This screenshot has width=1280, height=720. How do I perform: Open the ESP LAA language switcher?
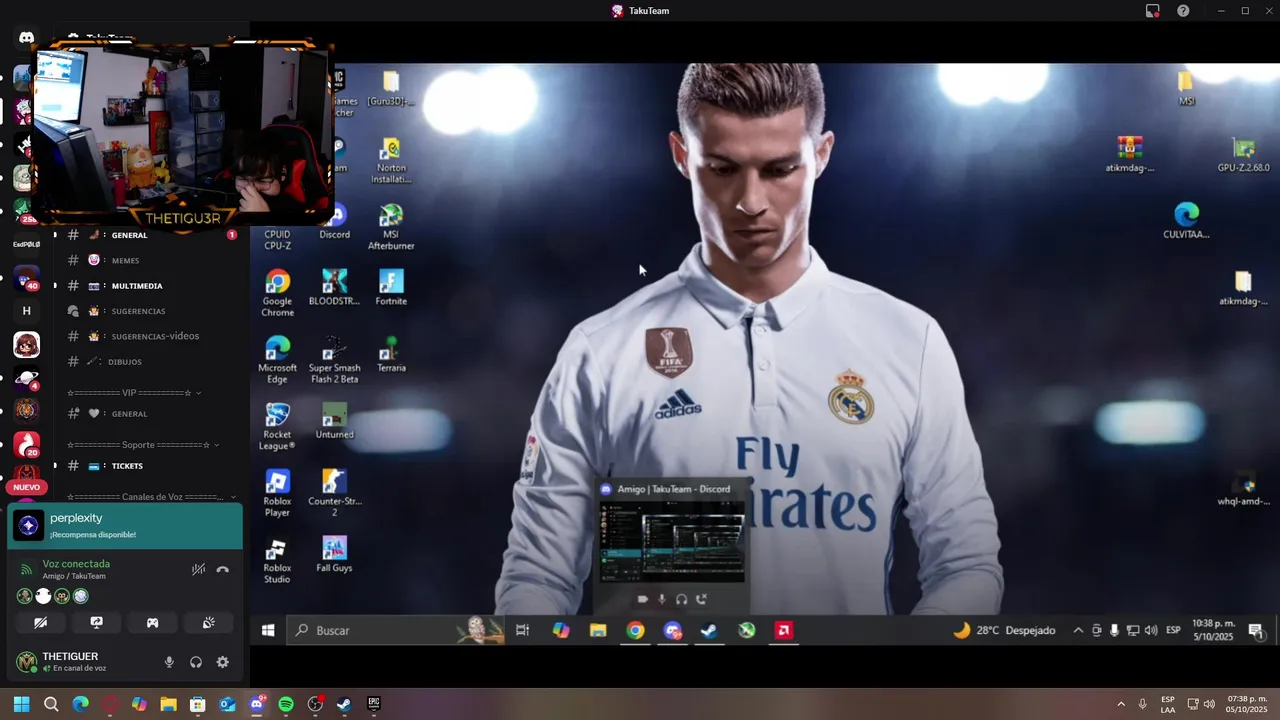click(x=1168, y=704)
